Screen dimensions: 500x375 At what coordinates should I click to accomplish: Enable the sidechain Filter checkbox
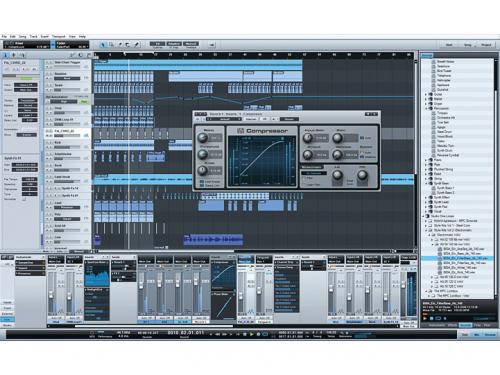[x=305, y=178]
